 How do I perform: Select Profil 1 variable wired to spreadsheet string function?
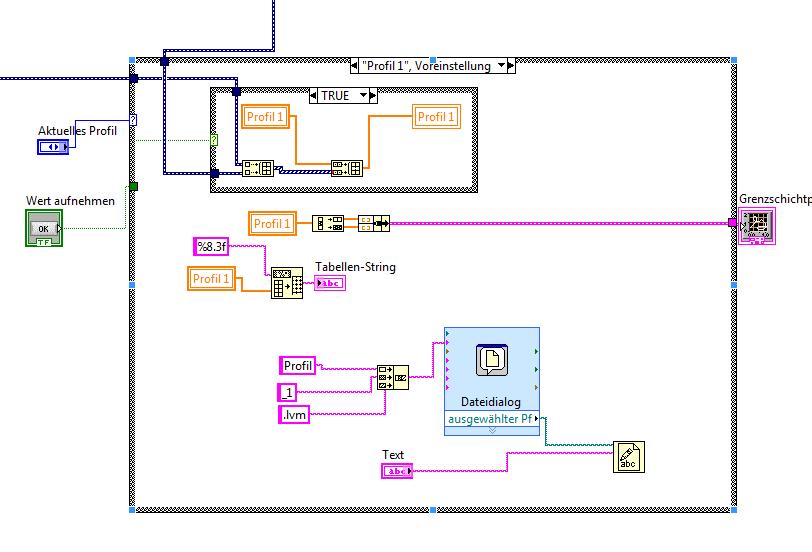coord(211,279)
